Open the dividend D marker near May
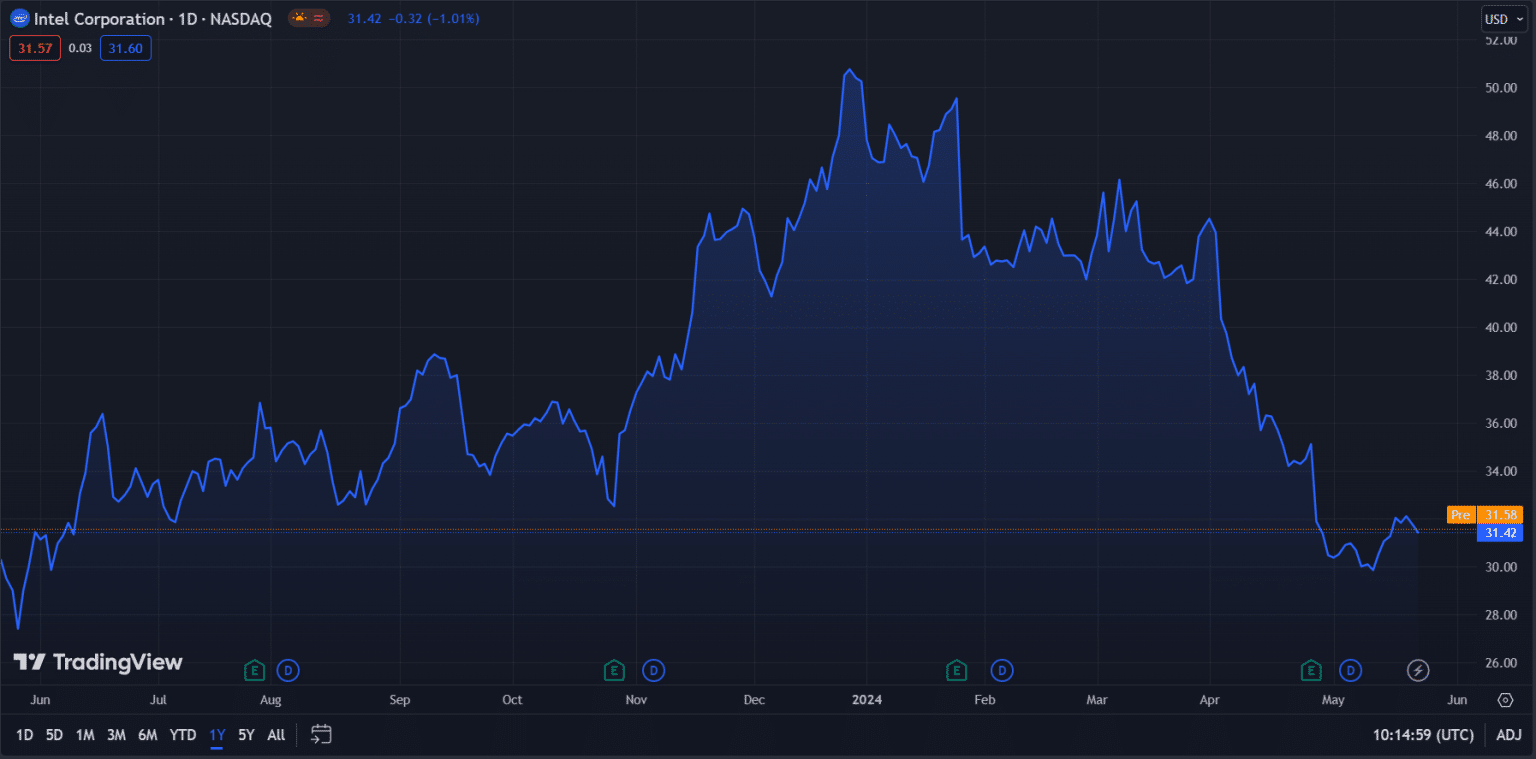The height and width of the screenshot is (759, 1536). 1351,670
